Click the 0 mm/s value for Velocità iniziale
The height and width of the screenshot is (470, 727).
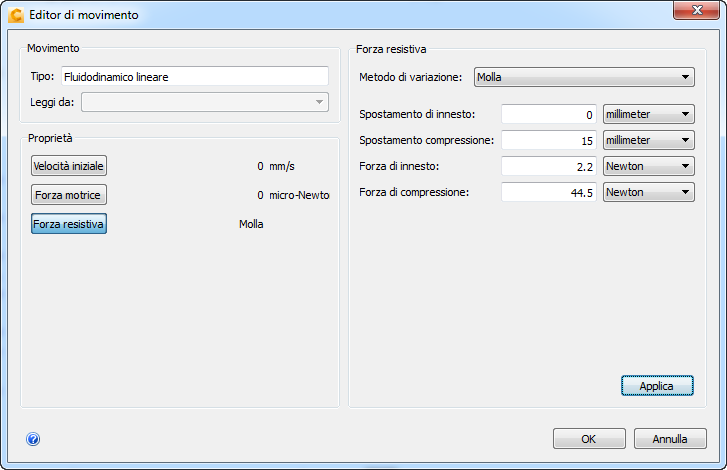[x=276, y=166]
